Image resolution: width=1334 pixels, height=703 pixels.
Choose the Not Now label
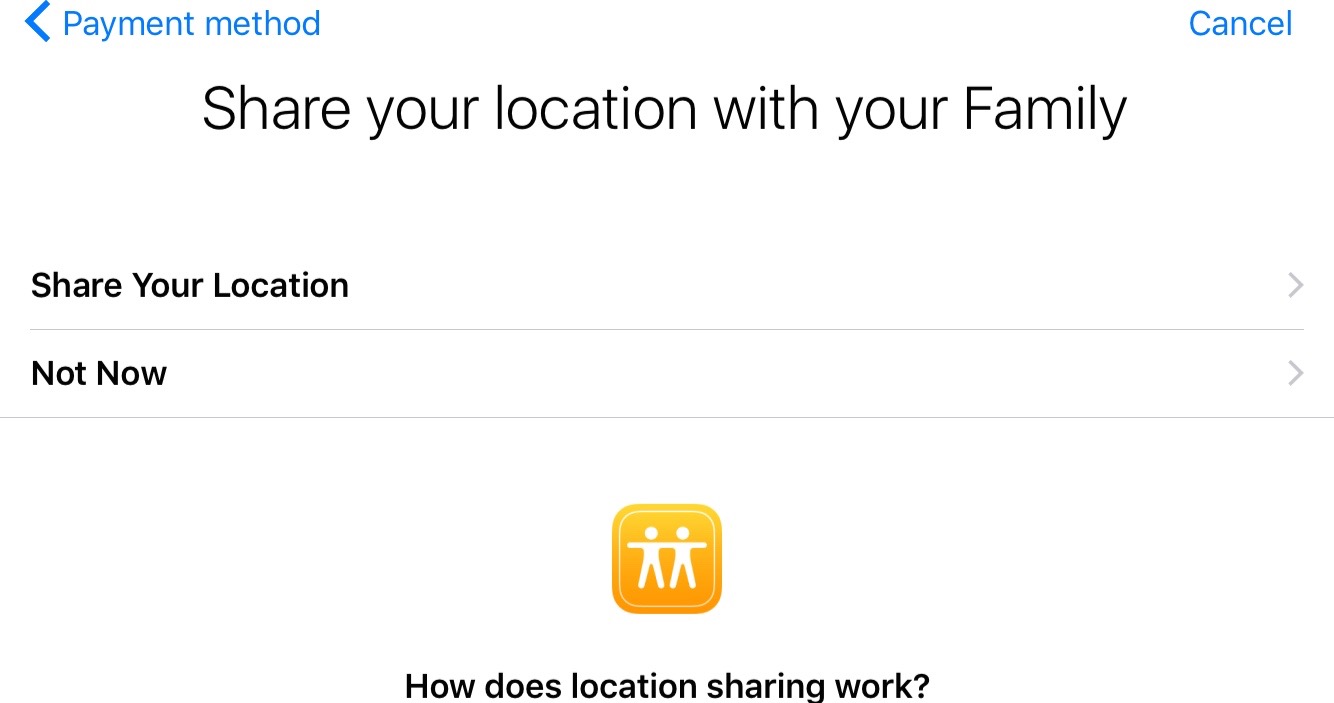click(99, 374)
